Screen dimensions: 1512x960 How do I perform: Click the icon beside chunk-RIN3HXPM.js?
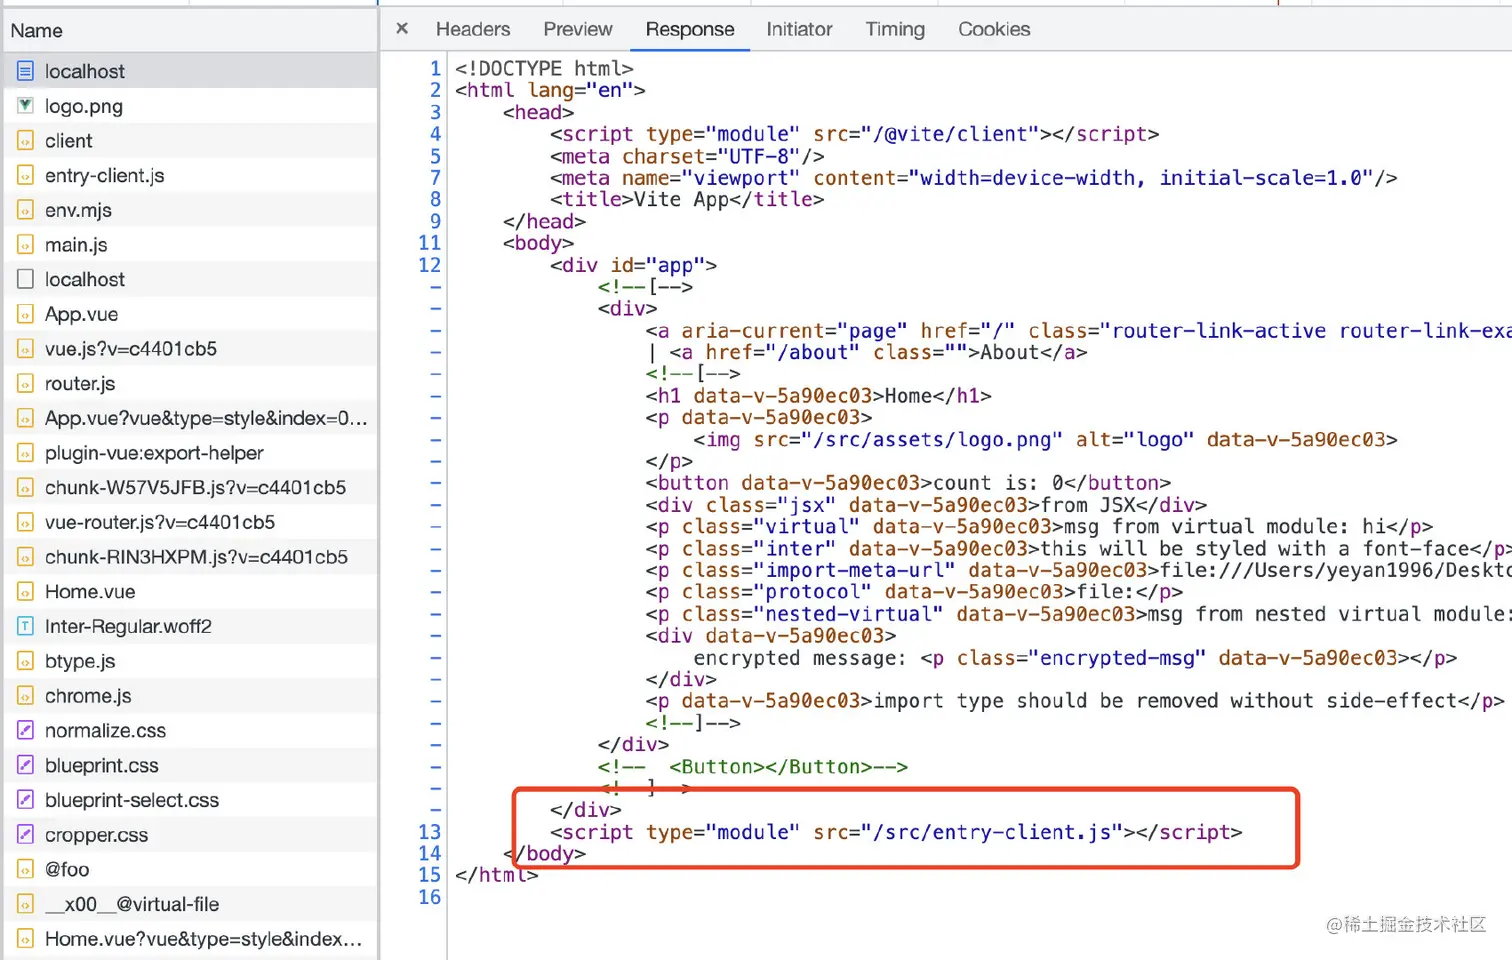(26, 557)
